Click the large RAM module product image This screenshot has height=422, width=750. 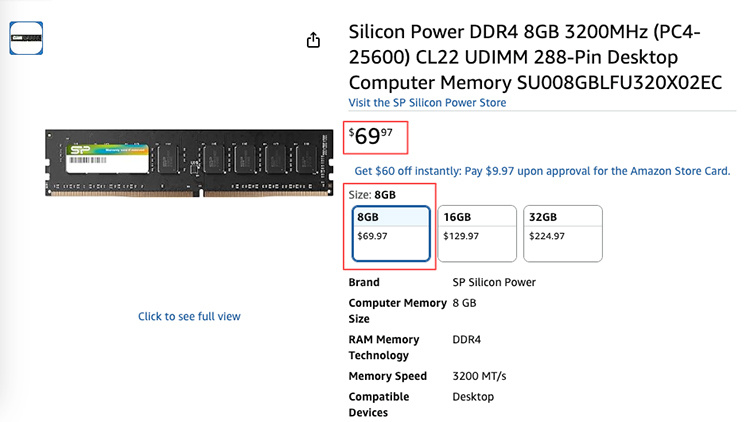pyautogui.click(x=189, y=161)
